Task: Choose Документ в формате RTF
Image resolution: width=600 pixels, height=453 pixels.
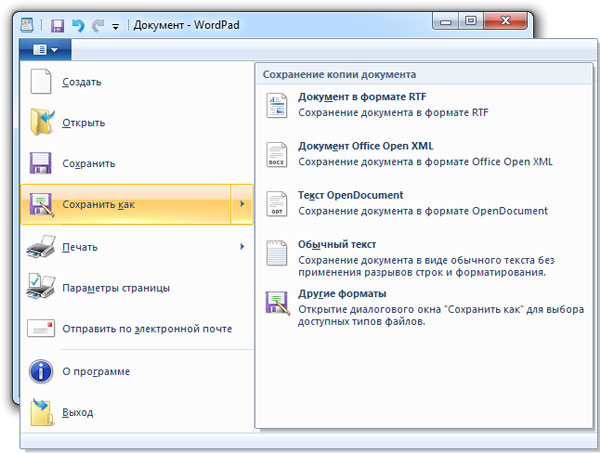Action: point(424,105)
